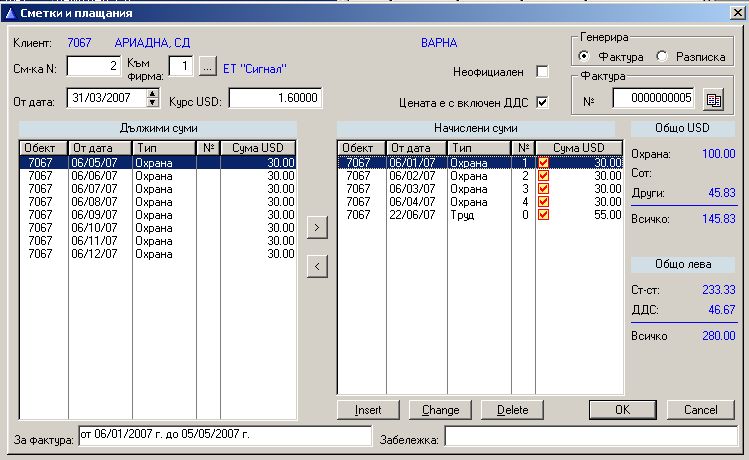Select owed row dated 06/10/07
749x460 pixels.
pyautogui.click(x=158, y=228)
